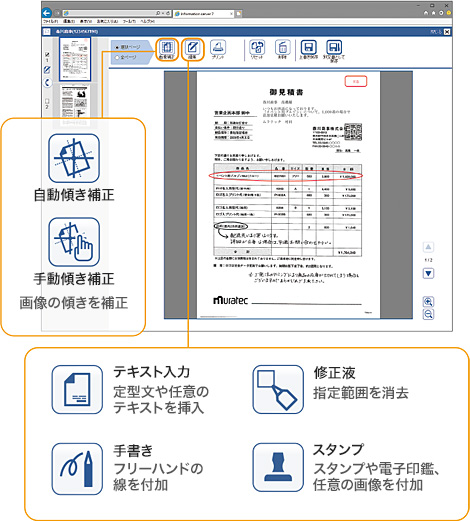Viewport: 470px width, 521px height.
Task: Click the 削除 delete trash icon
Action: coord(283,47)
